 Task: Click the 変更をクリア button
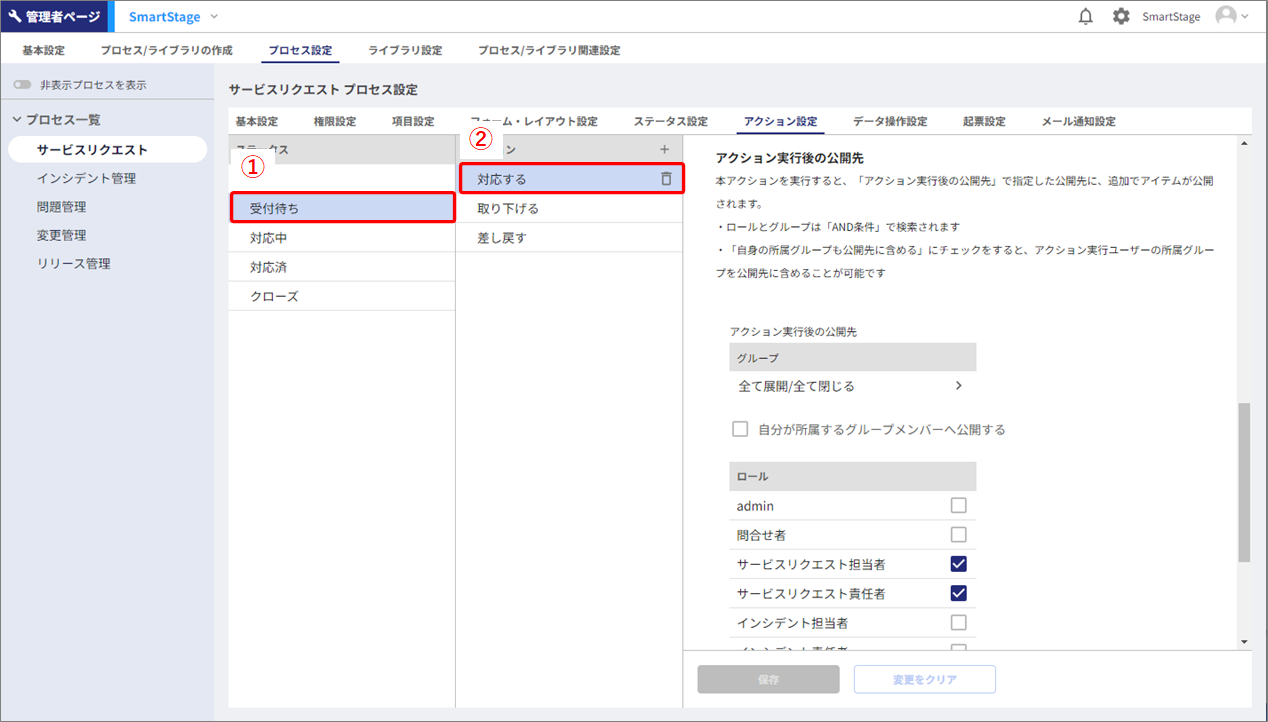point(924,679)
